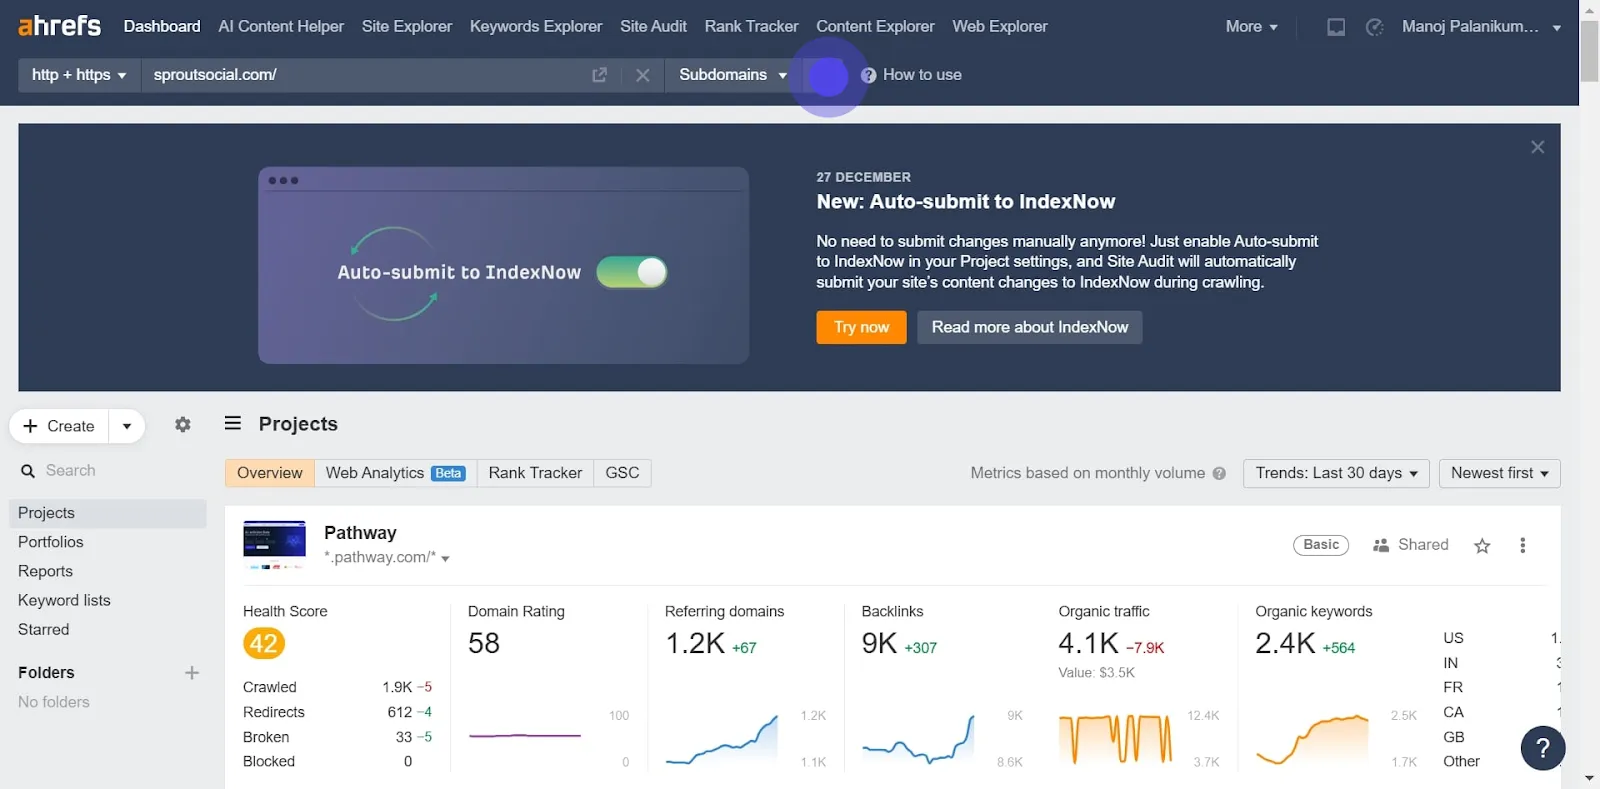This screenshot has width=1600, height=789.
Task: Open URL in new tab icon
Action: tap(600, 75)
